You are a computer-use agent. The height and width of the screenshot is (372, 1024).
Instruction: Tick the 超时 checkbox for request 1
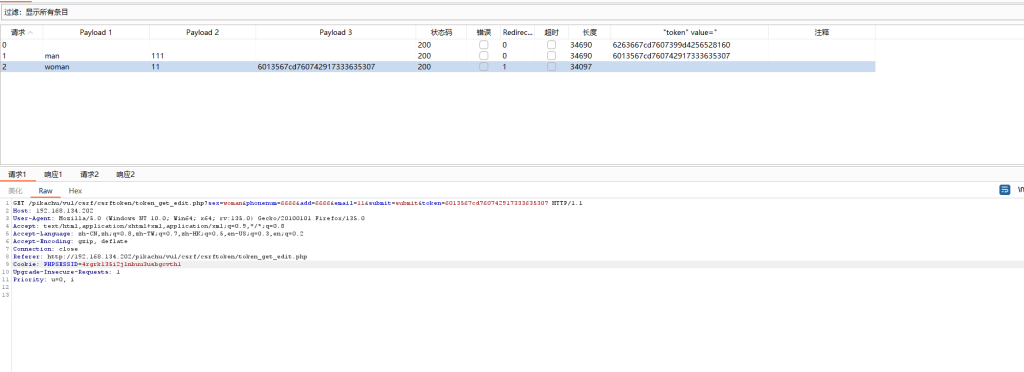552,56
